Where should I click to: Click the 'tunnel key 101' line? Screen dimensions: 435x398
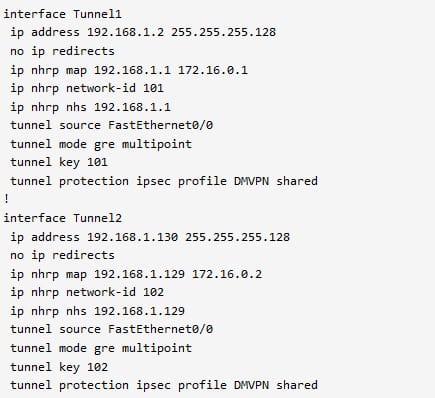(x=59, y=162)
